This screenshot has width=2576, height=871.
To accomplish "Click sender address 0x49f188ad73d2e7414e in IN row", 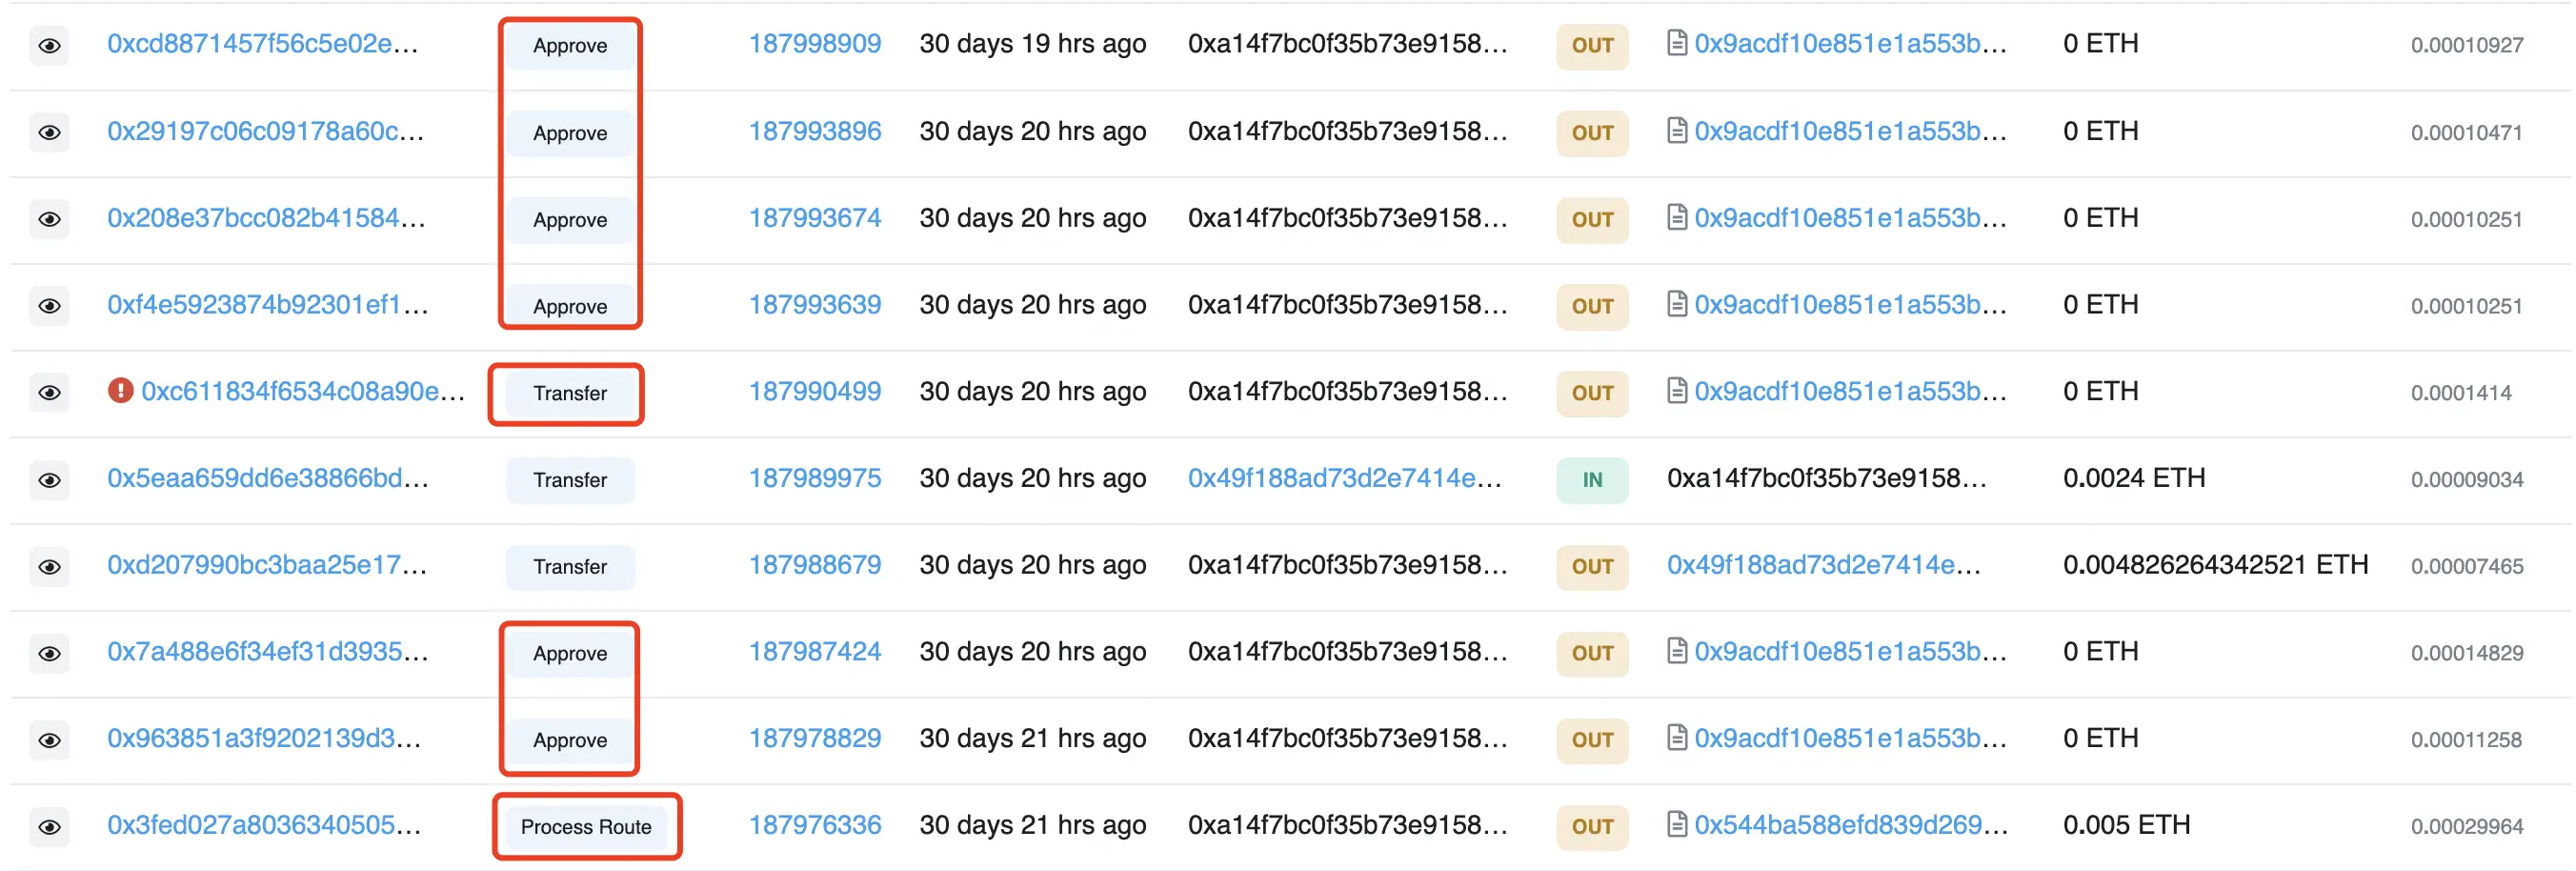I will pyautogui.click(x=1344, y=479).
